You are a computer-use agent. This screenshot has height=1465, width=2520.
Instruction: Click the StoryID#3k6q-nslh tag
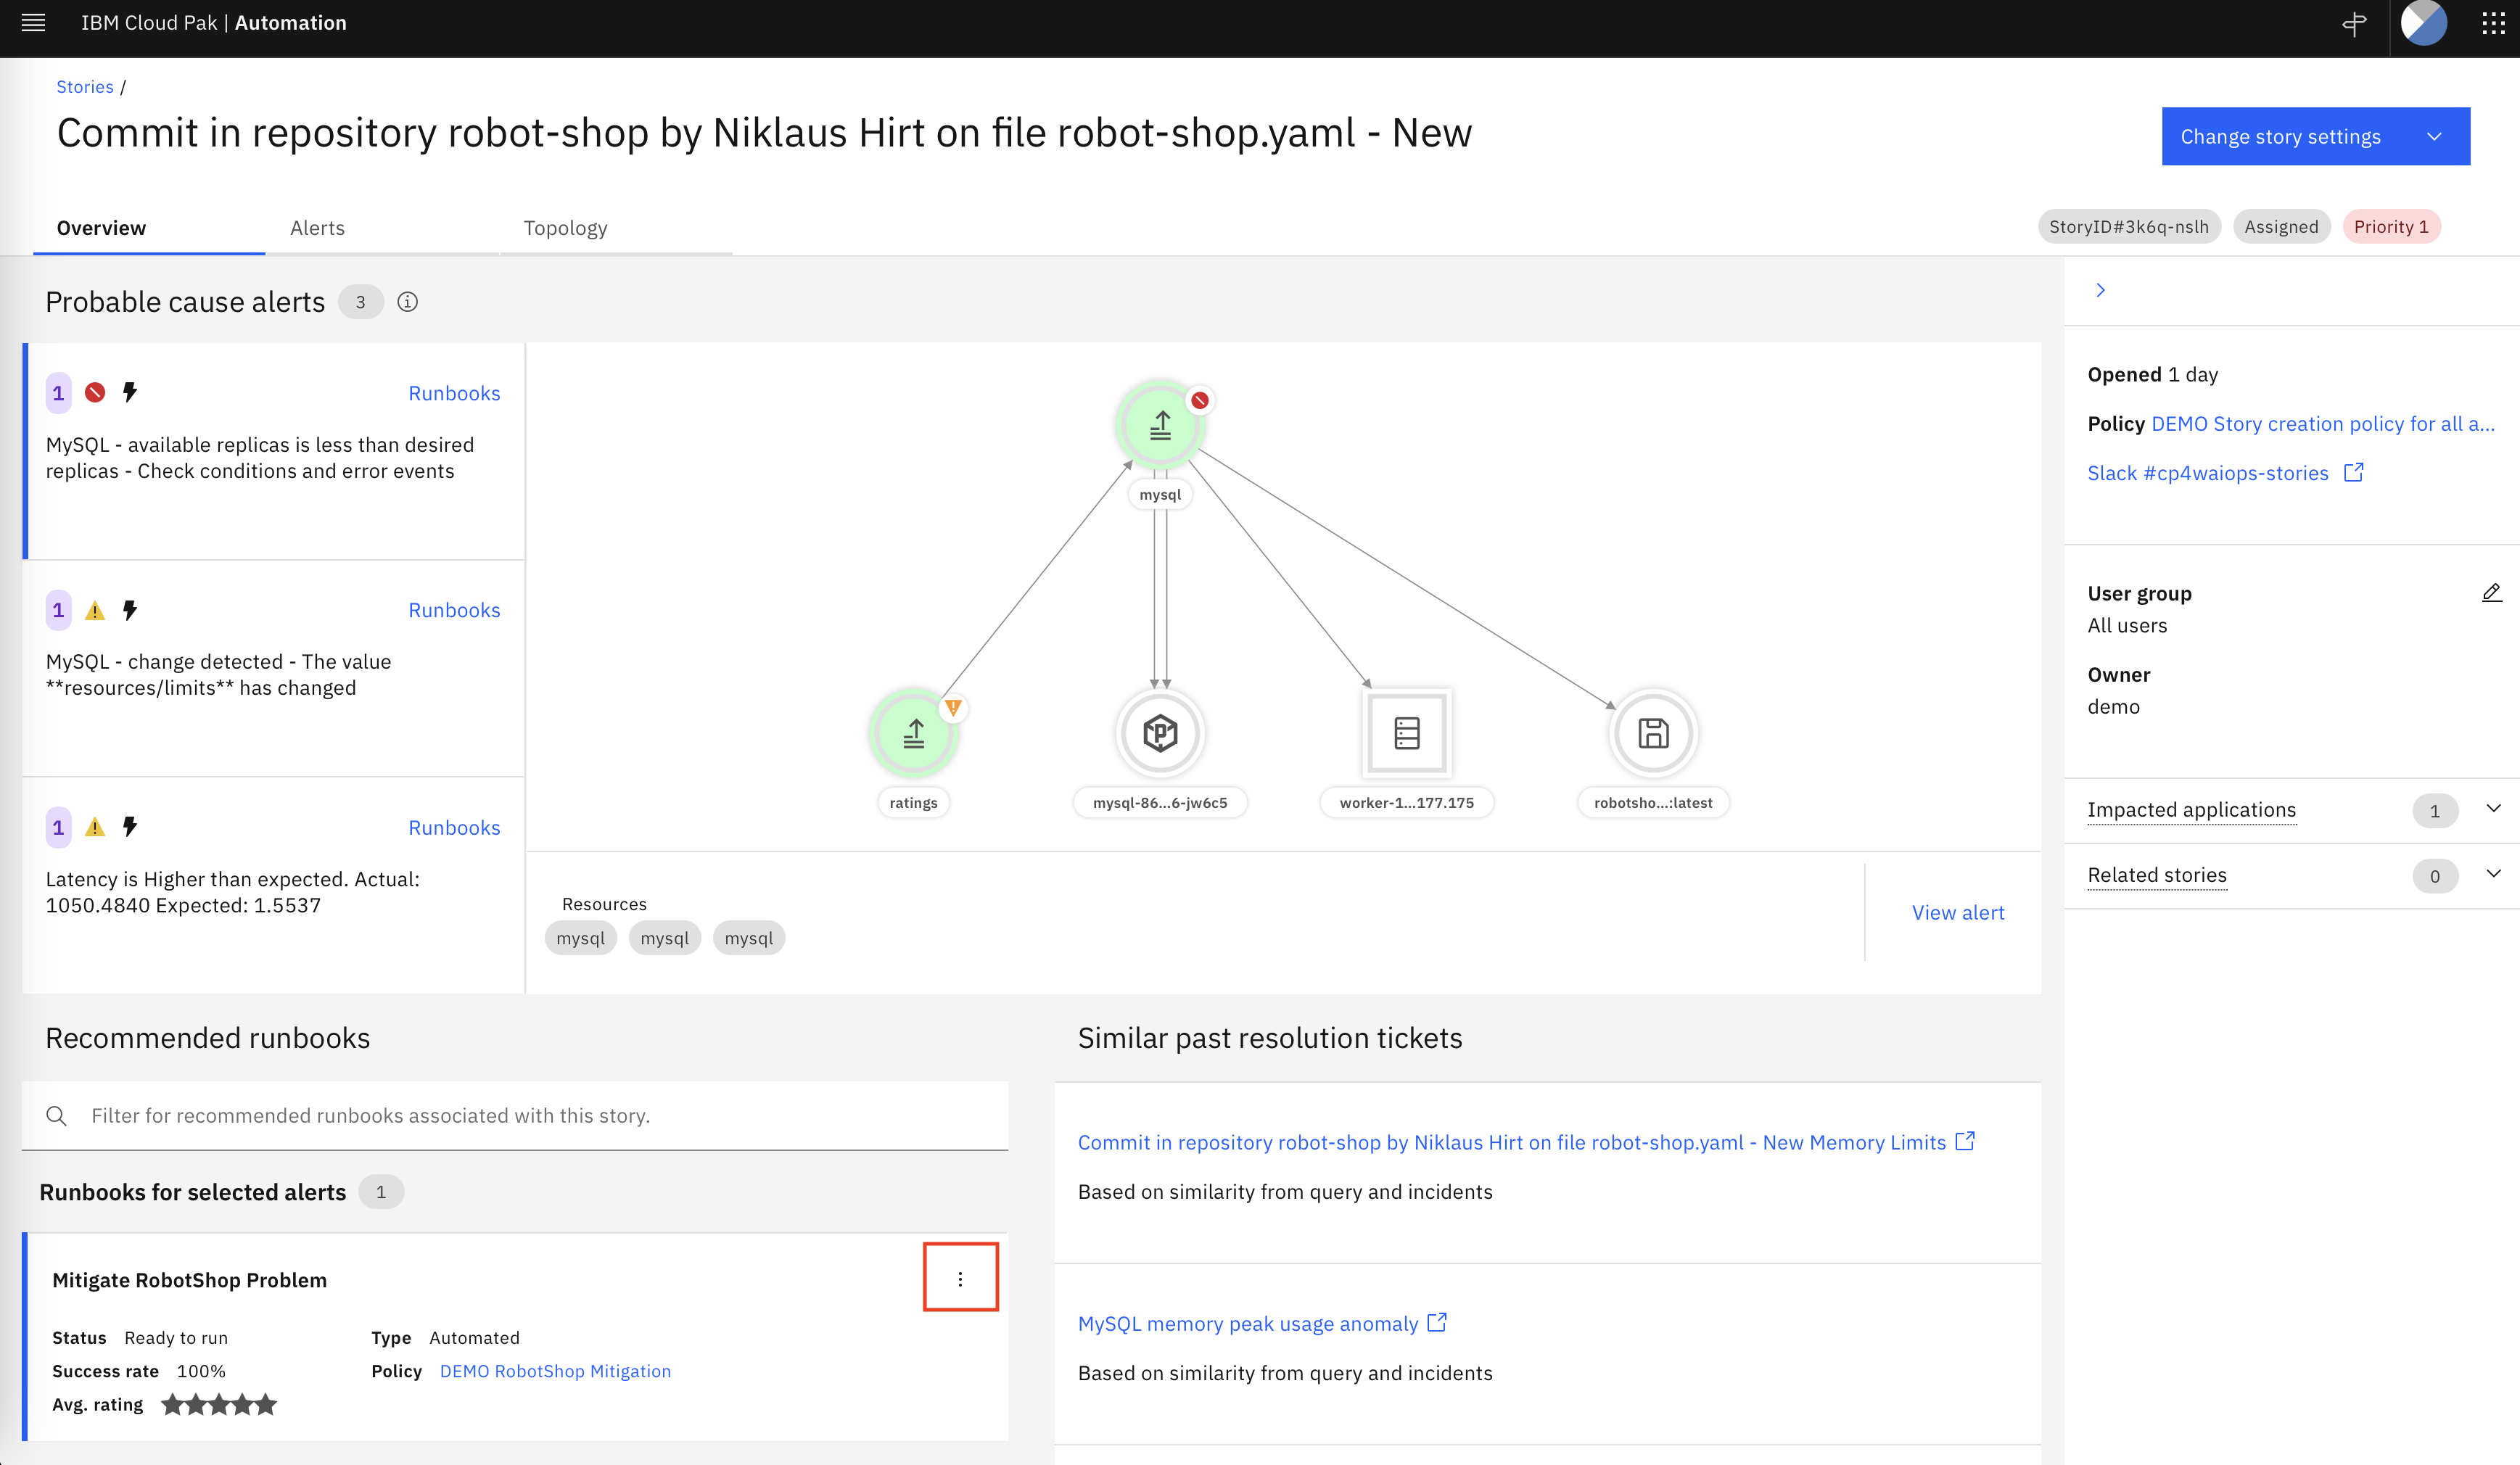(x=2129, y=226)
